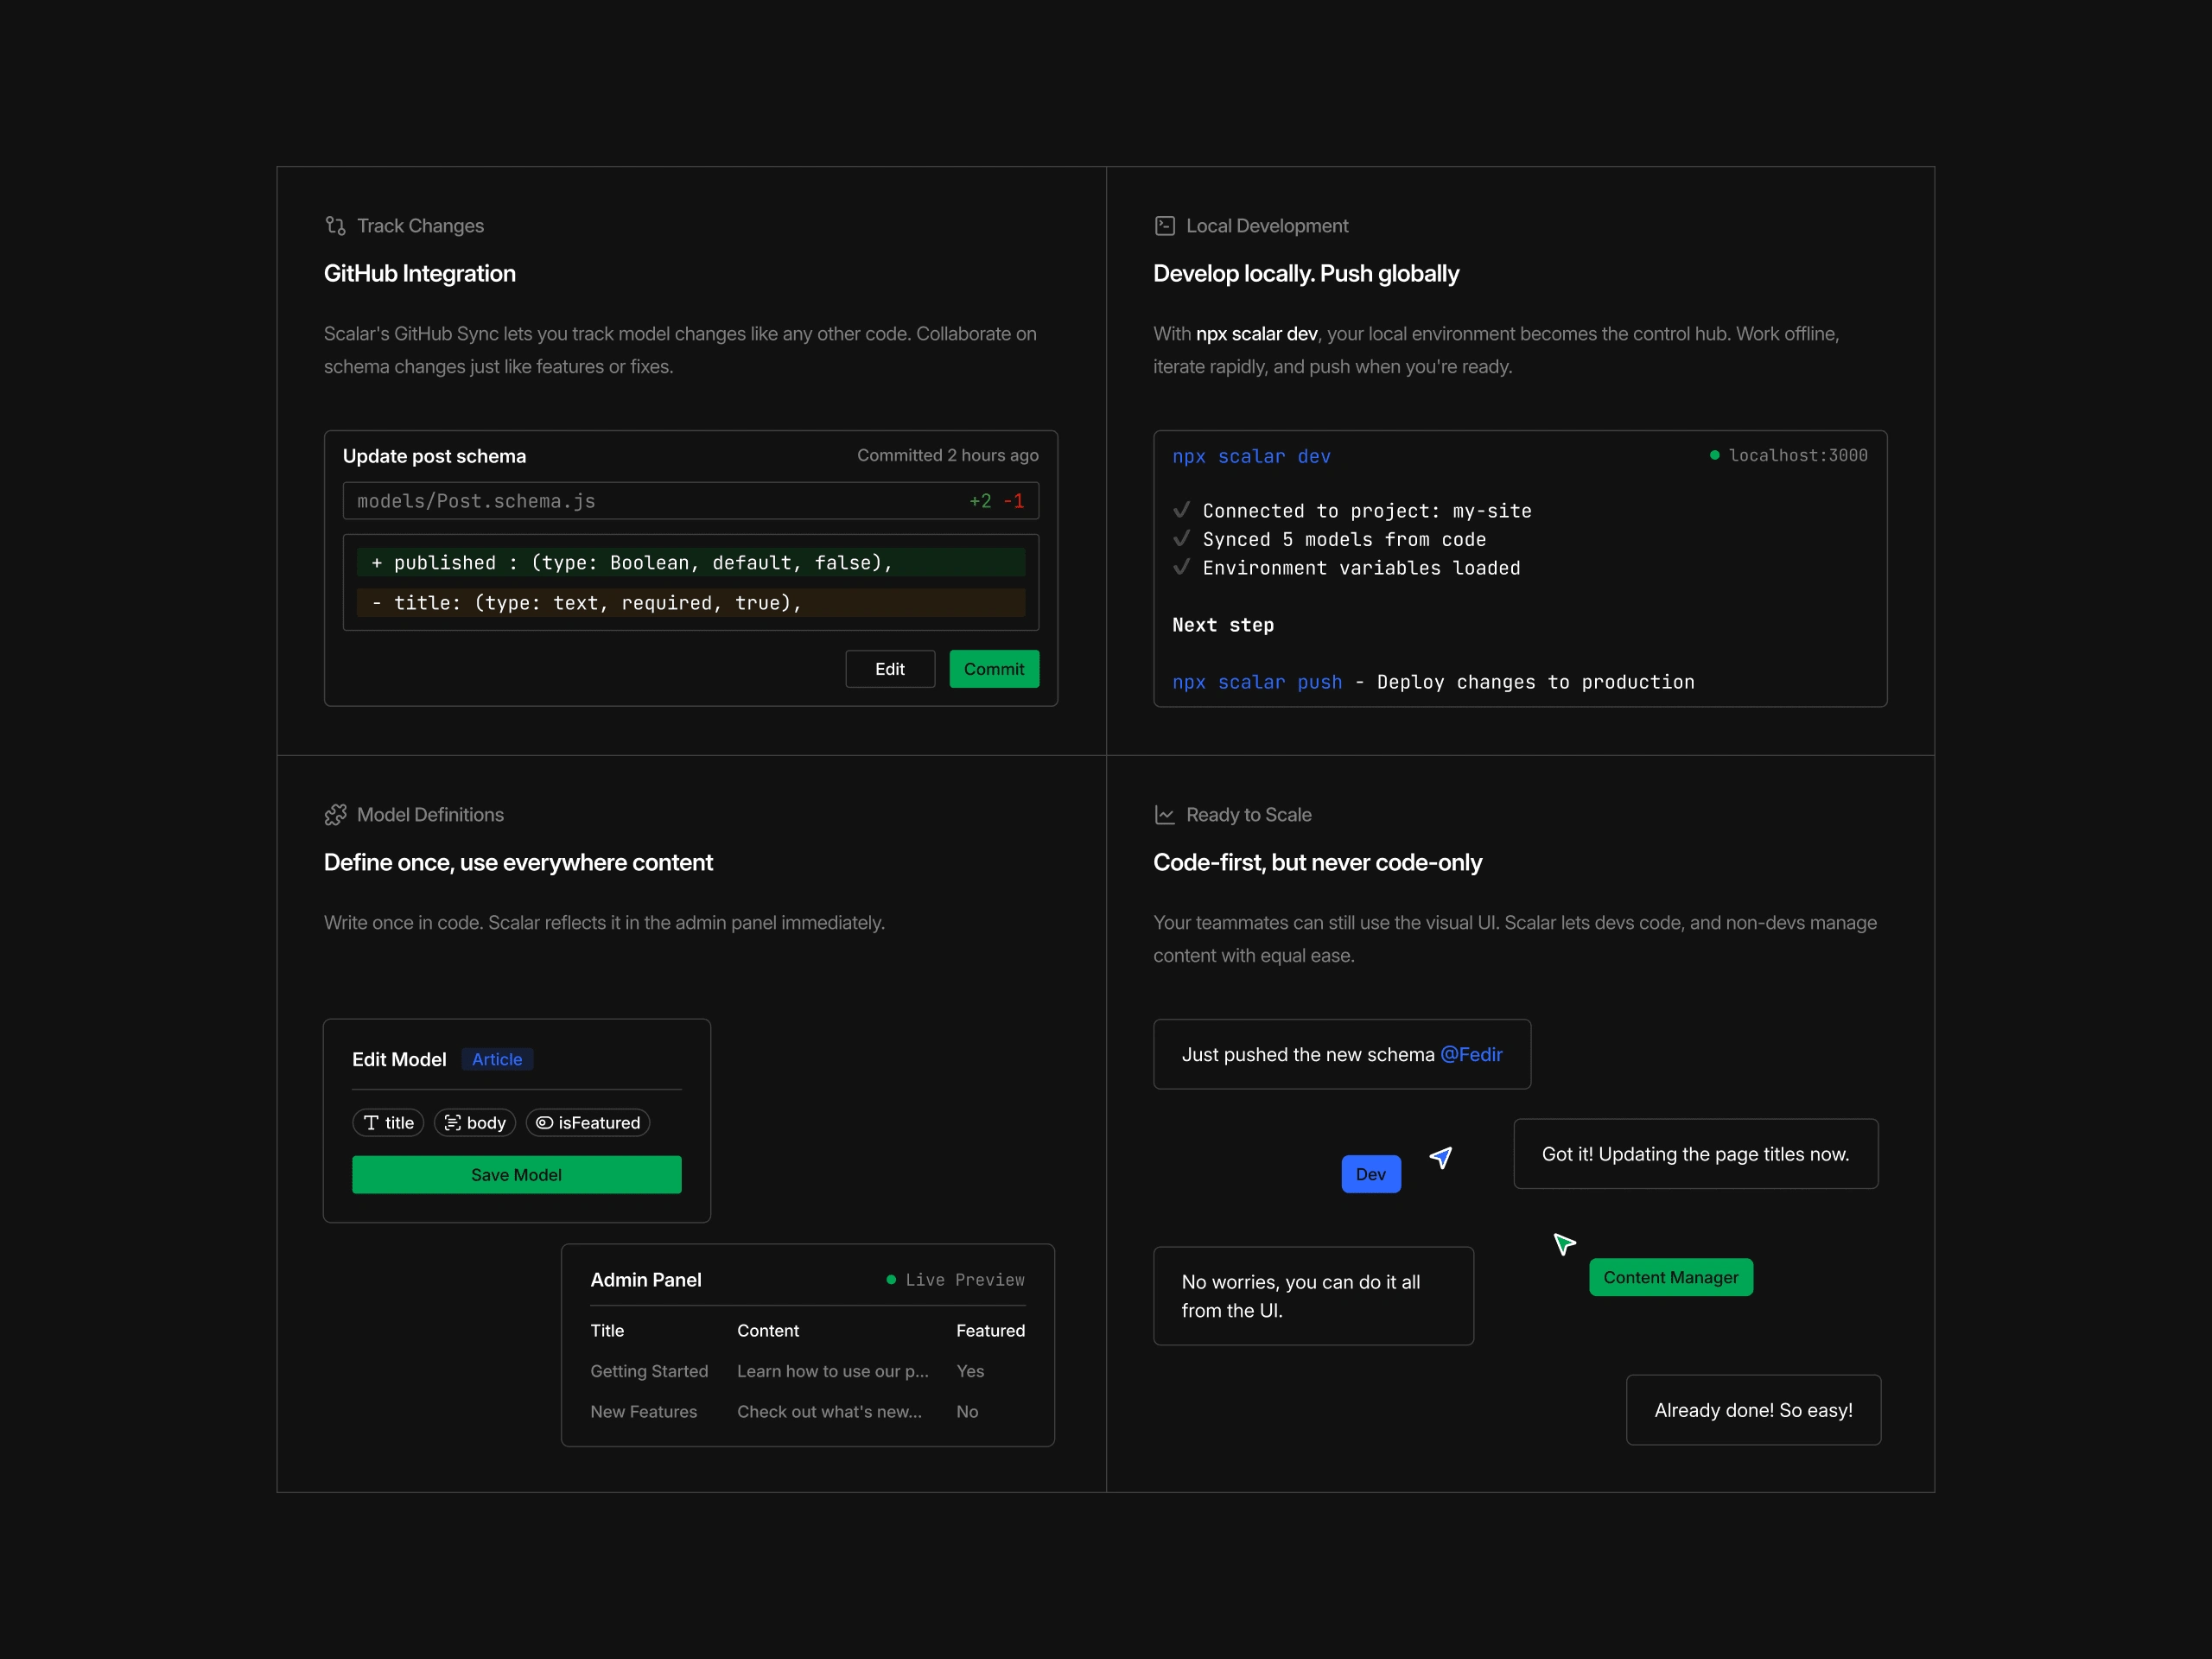Click the Track Changes git branch icon
Viewport: 2212px width, 1659px height.
click(335, 226)
